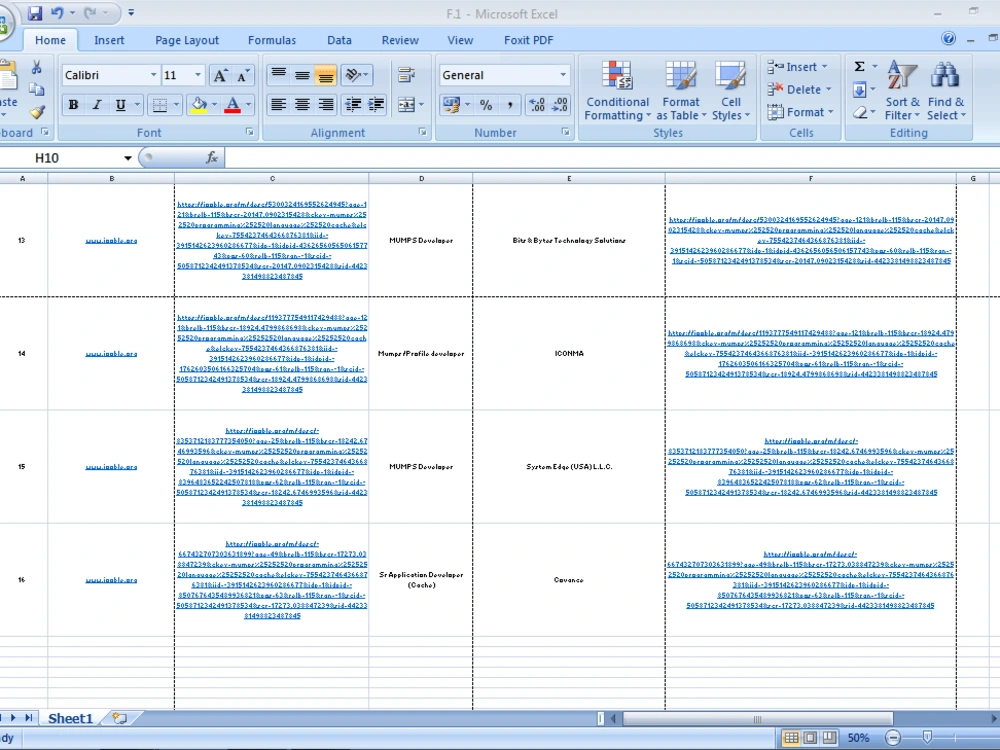Viewport: 1000px width, 750px height.
Task: Click the Fill down icon
Action: (x=860, y=89)
